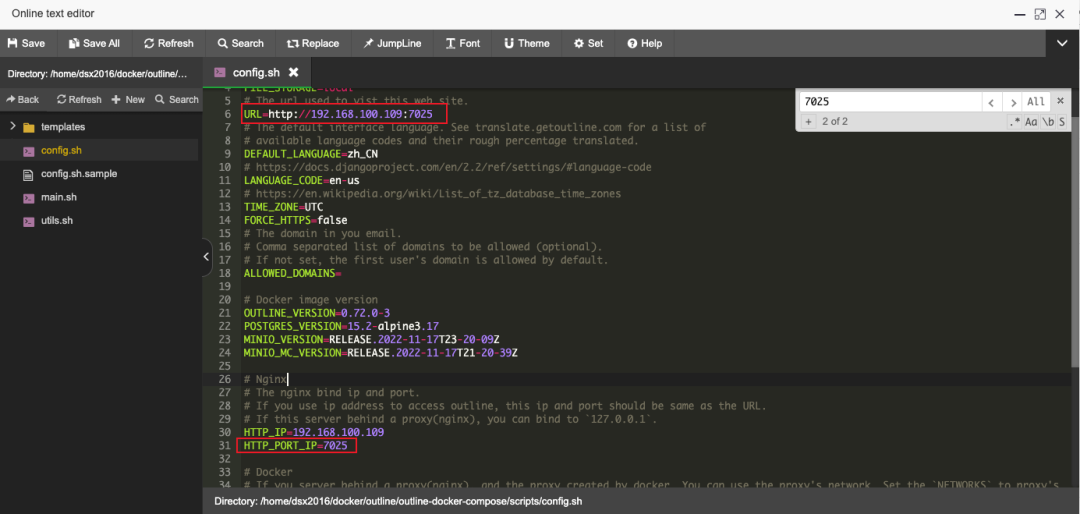This screenshot has width=1080, height=514.
Task: Click the DEFAULT_LANGUAGE=zh_CN line
Action: point(311,153)
